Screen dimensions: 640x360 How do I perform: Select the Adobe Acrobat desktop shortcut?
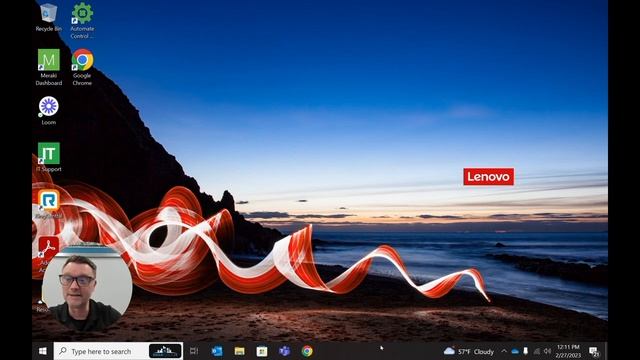(x=49, y=247)
